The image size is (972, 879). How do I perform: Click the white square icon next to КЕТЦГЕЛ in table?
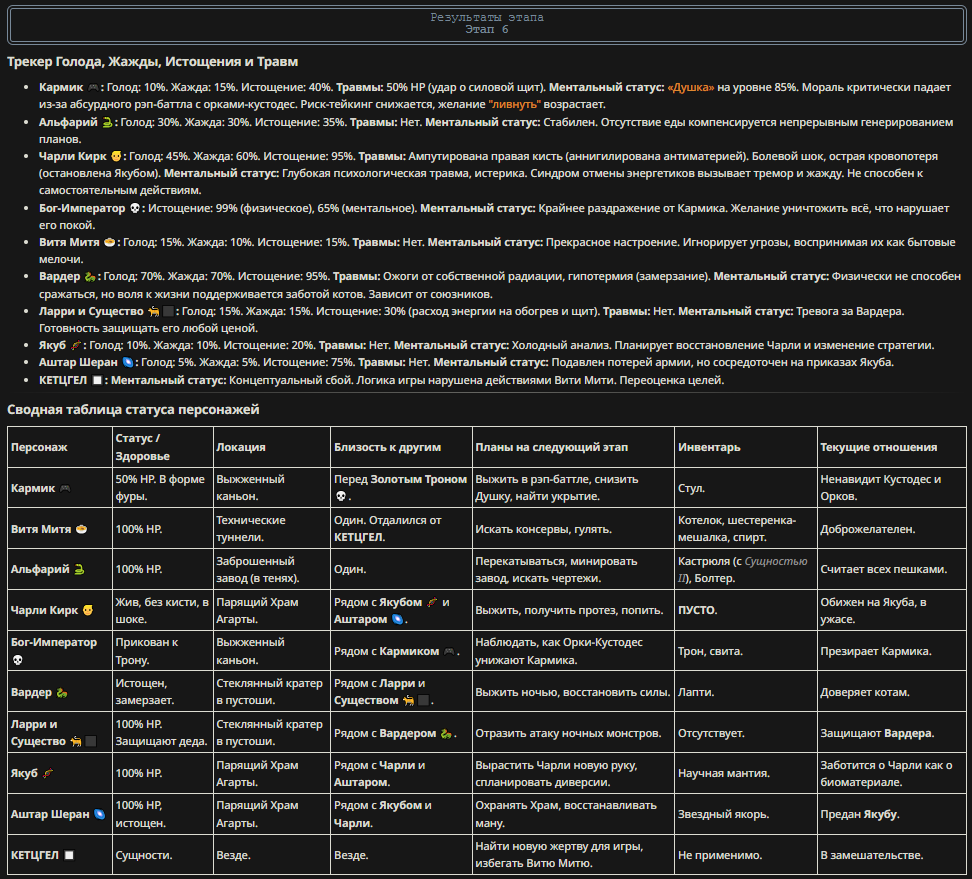pyautogui.click(x=69, y=855)
